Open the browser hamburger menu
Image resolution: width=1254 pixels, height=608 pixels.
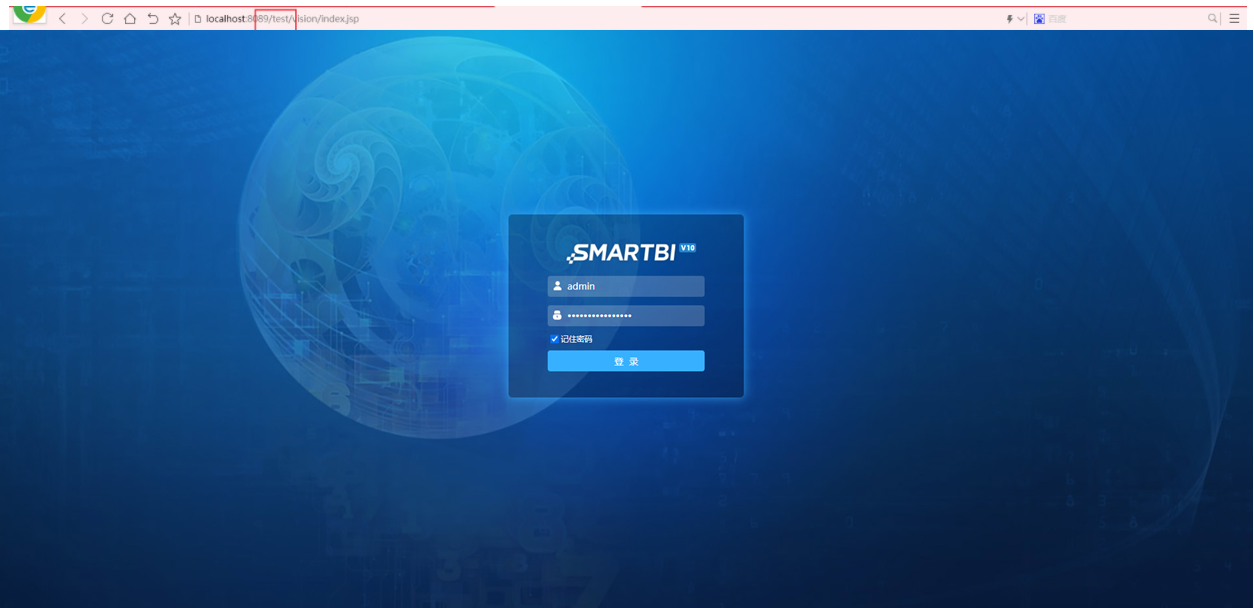(1235, 19)
